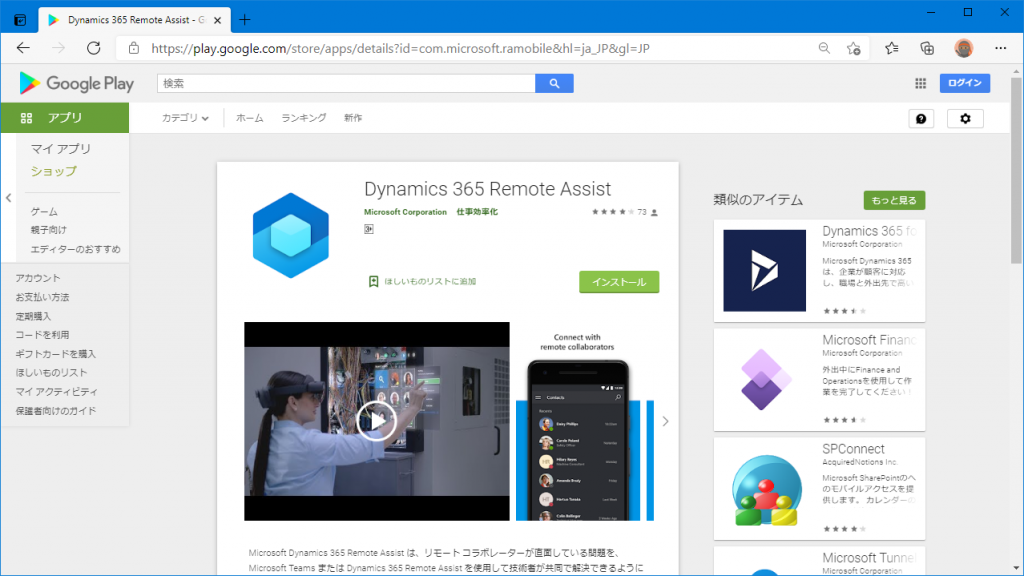Open ほしいものリスト link in sidebar
Image resolution: width=1024 pixels, height=576 pixels.
pos(52,373)
